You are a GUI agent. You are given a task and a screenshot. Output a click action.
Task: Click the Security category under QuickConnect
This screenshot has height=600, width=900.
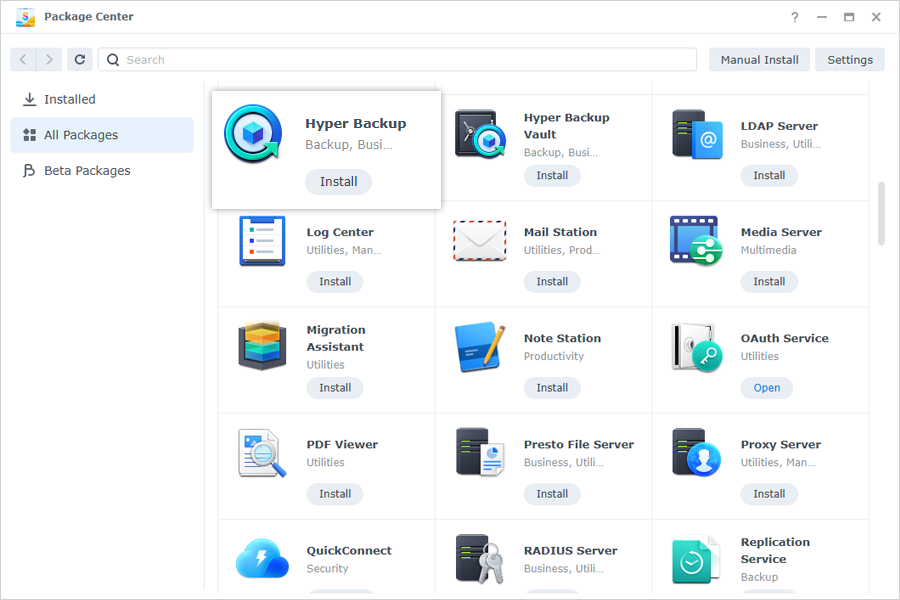(327, 569)
